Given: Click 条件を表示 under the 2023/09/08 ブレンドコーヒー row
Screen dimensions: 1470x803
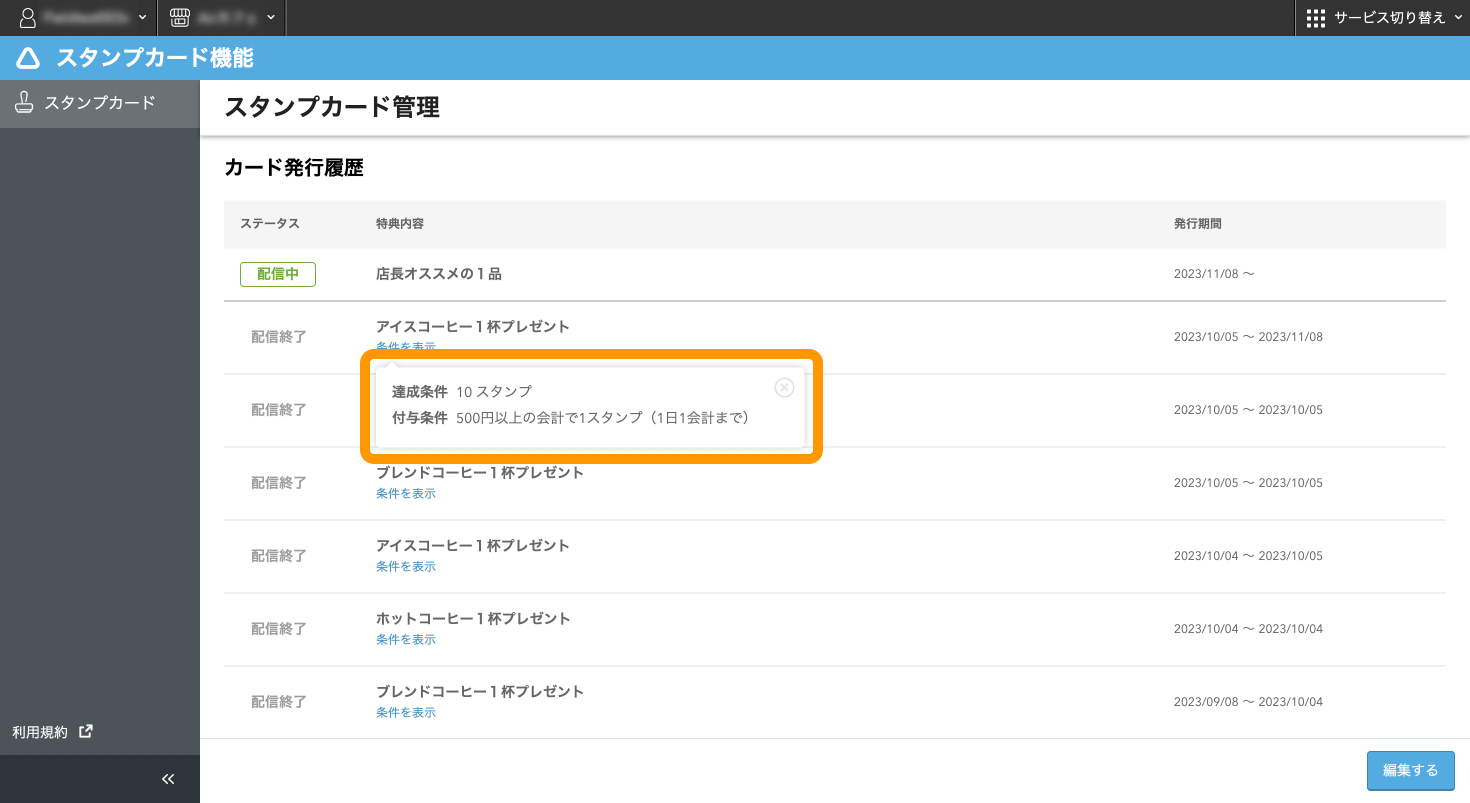Looking at the screenshot, I should [405, 712].
